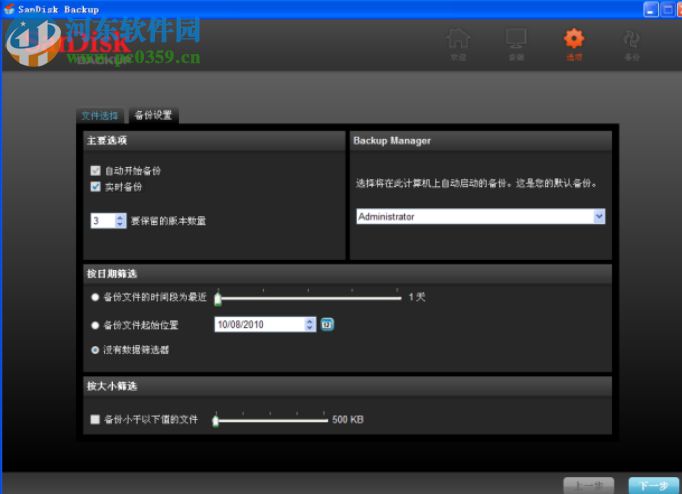The image size is (682, 494).
Task: Click the version count spinner arrows
Action: [120, 220]
